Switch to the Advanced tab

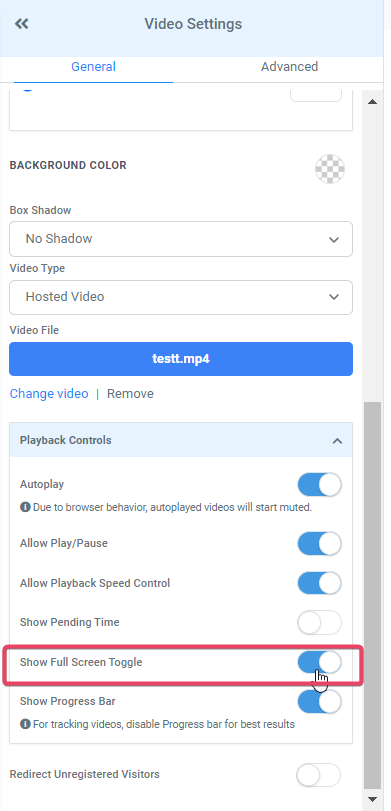[289, 67]
